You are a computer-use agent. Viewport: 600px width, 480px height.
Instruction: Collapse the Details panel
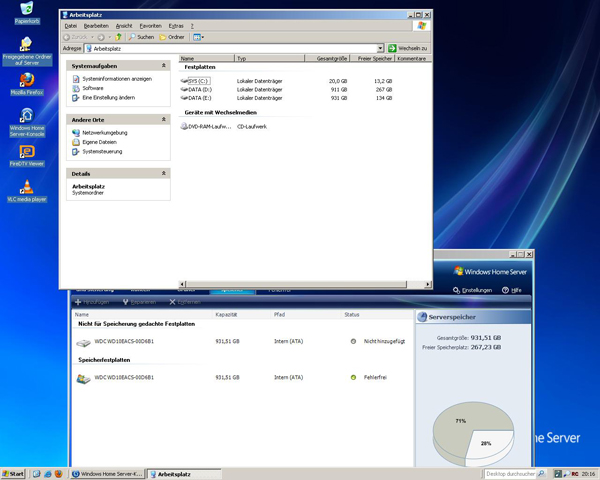click(x=163, y=173)
